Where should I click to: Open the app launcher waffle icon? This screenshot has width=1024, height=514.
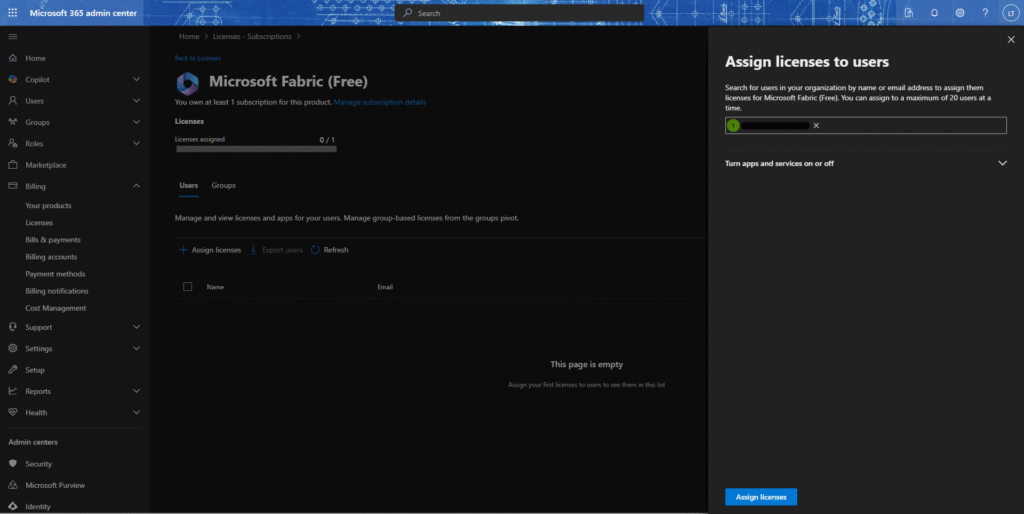click(13, 13)
